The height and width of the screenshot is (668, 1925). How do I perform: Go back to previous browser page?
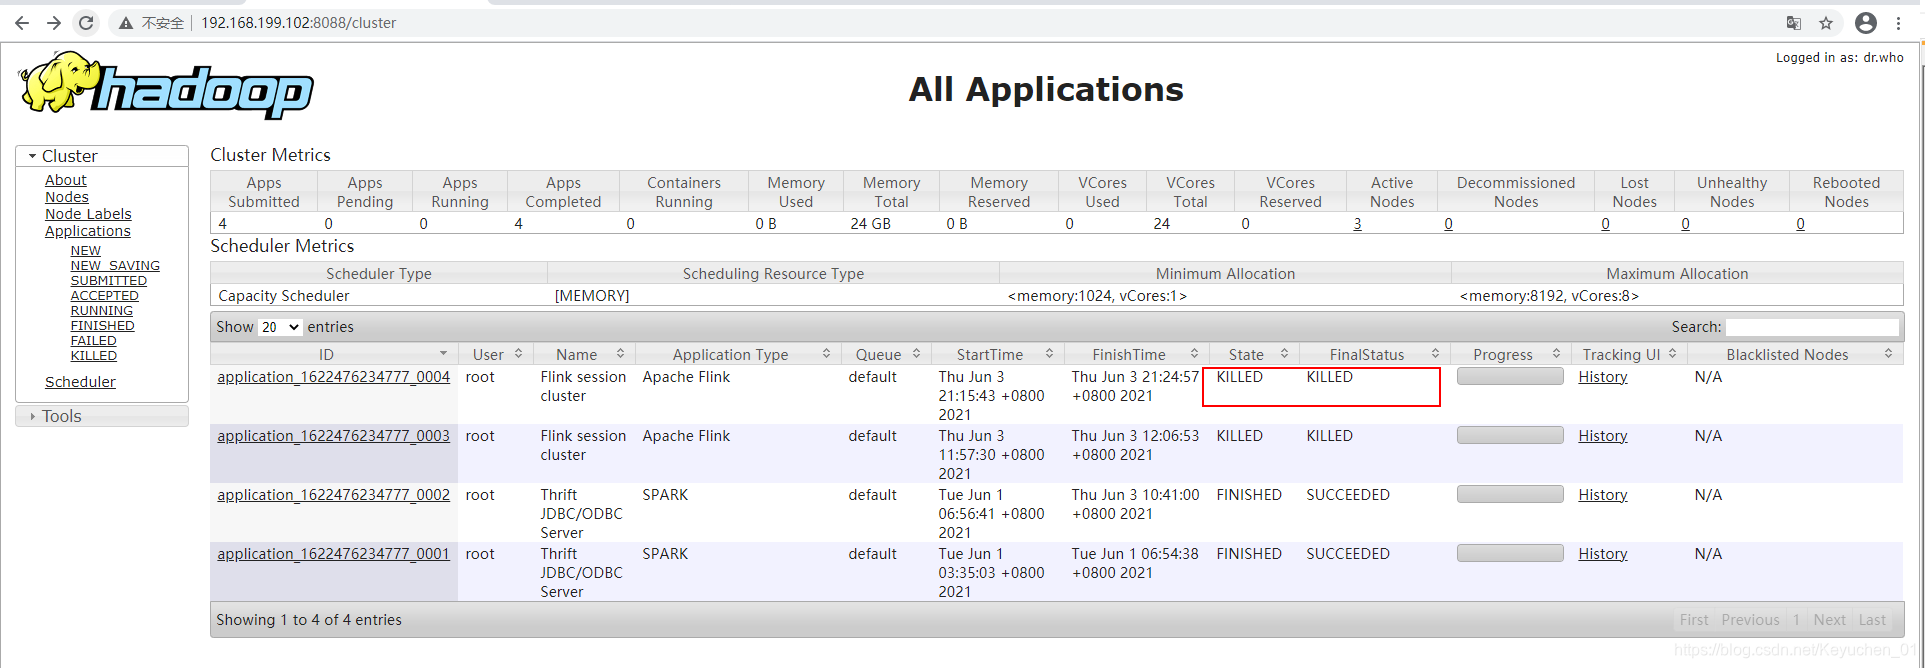pyautogui.click(x=22, y=22)
